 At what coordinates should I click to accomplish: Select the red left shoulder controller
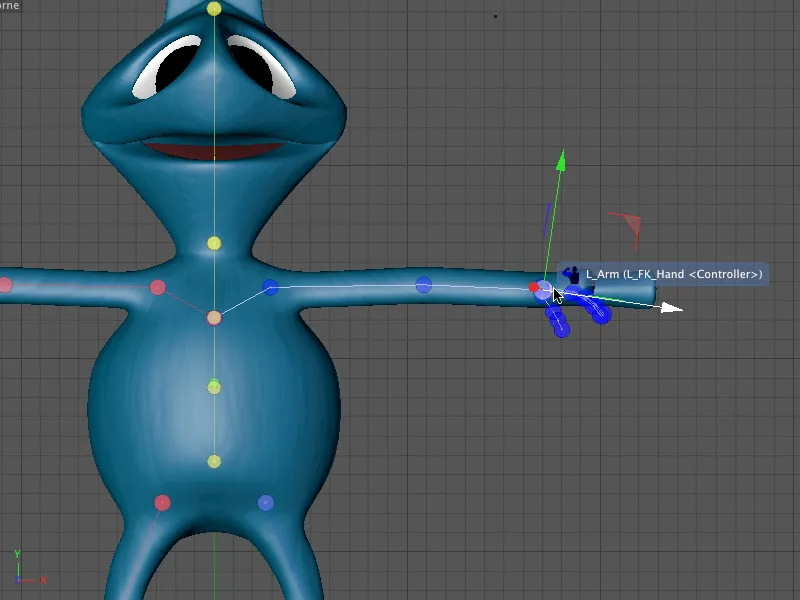(x=157, y=288)
